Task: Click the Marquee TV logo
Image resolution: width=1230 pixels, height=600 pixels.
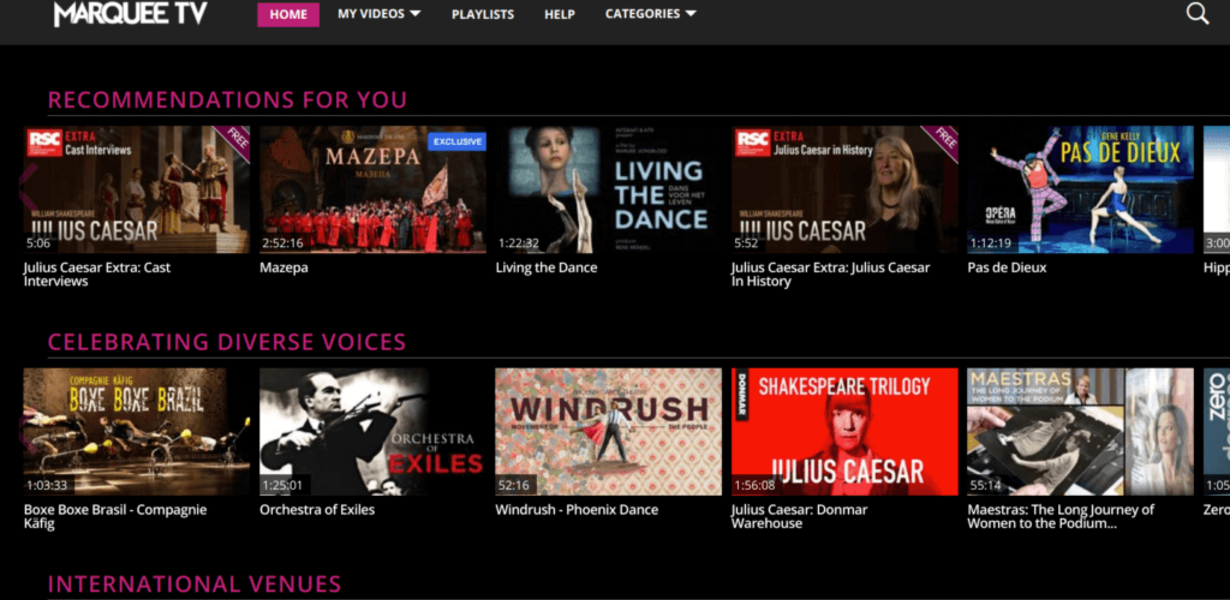Action: 130,13
